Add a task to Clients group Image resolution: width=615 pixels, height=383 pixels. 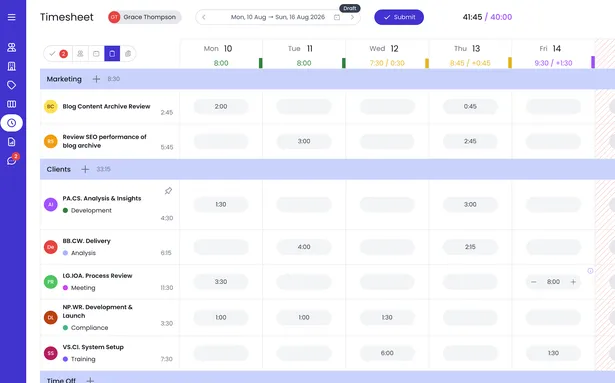tap(85, 170)
